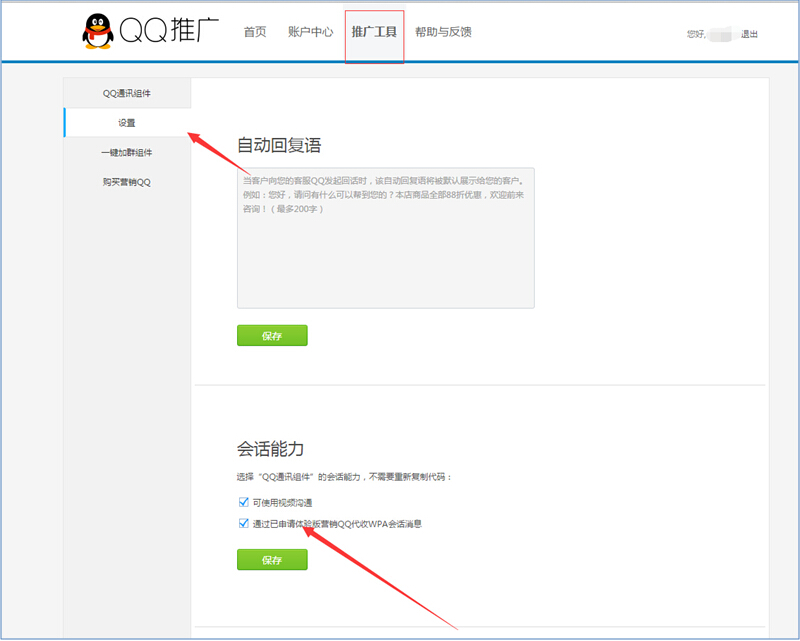
Task: Click inside the 自动回复语 text area
Action: tap(386, 238)
